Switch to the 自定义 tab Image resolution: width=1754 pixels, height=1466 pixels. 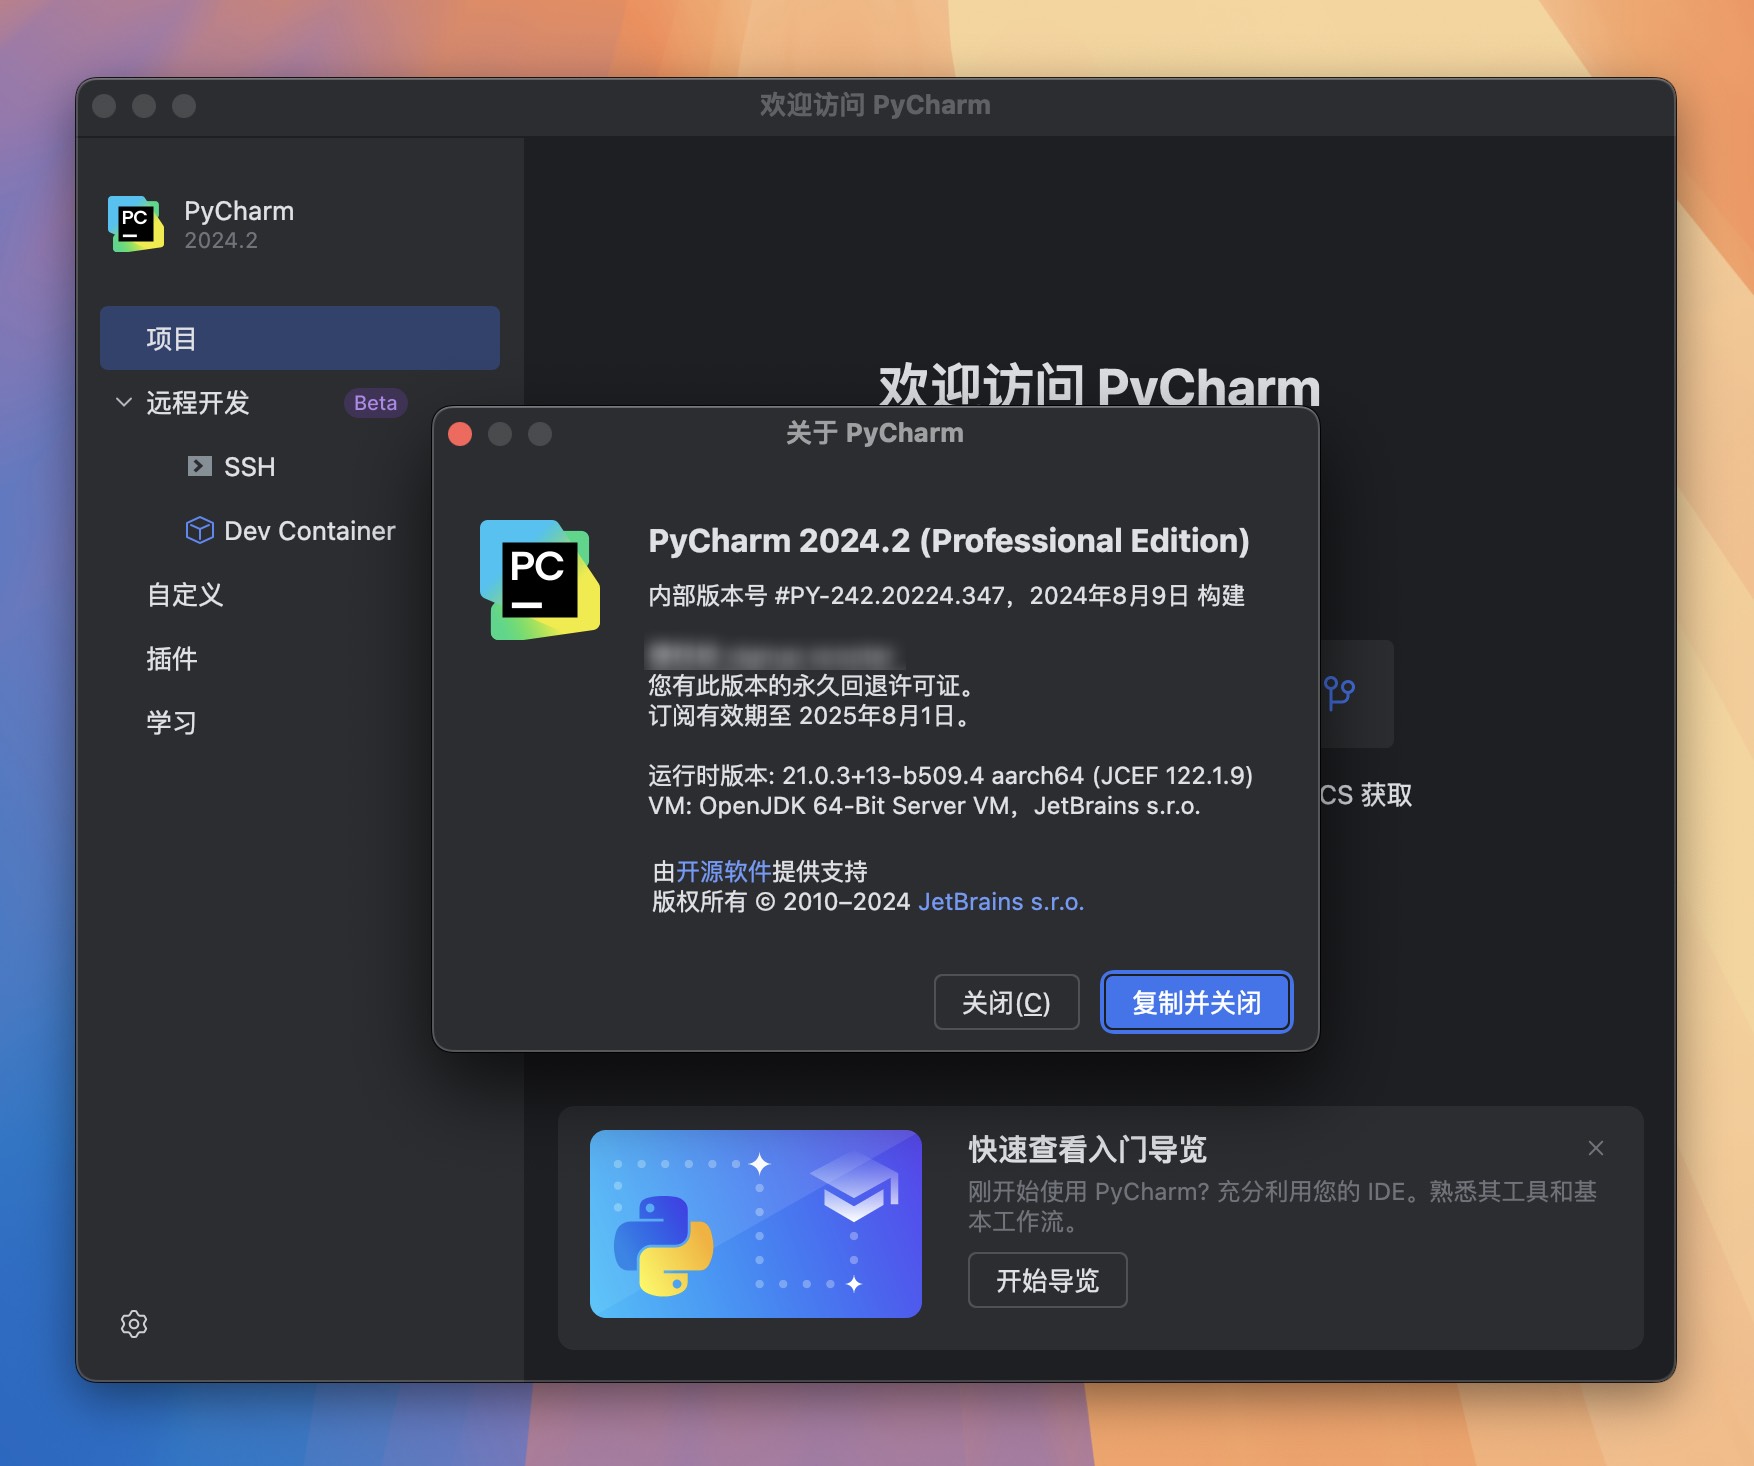(185, 595)
